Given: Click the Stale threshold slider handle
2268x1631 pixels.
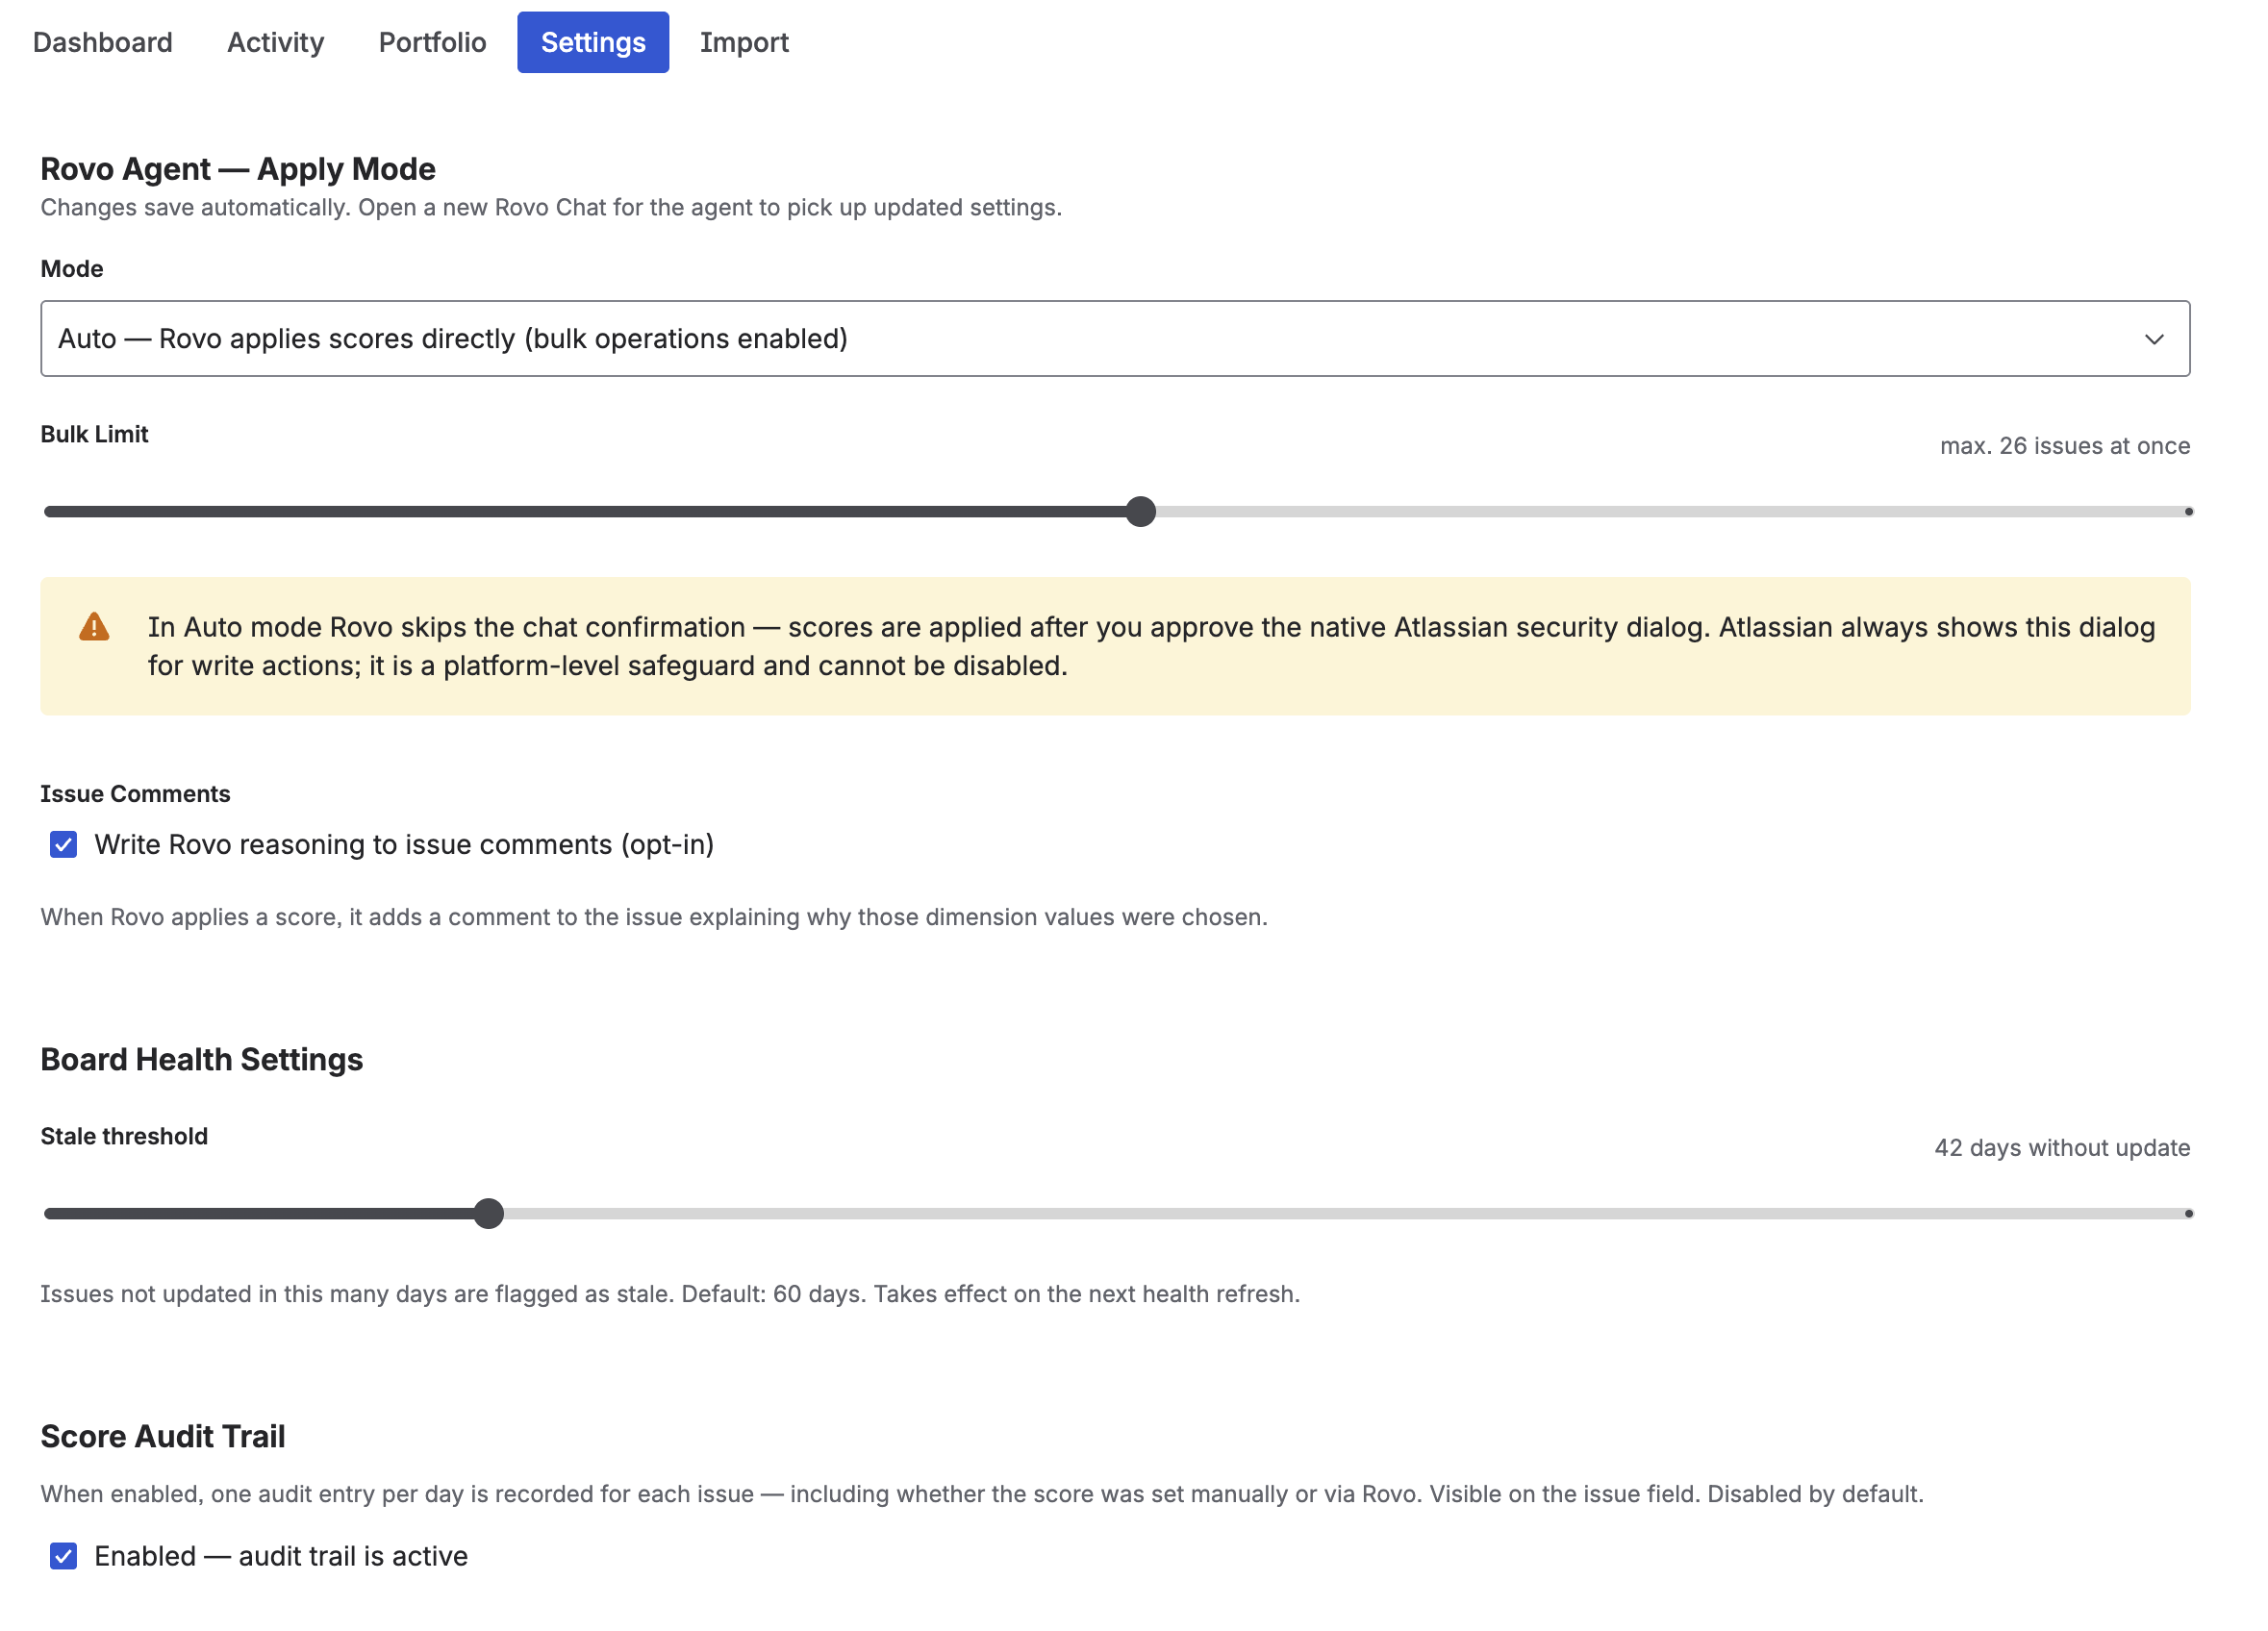Looking at the screenshot, I should tap(489, 1213).
